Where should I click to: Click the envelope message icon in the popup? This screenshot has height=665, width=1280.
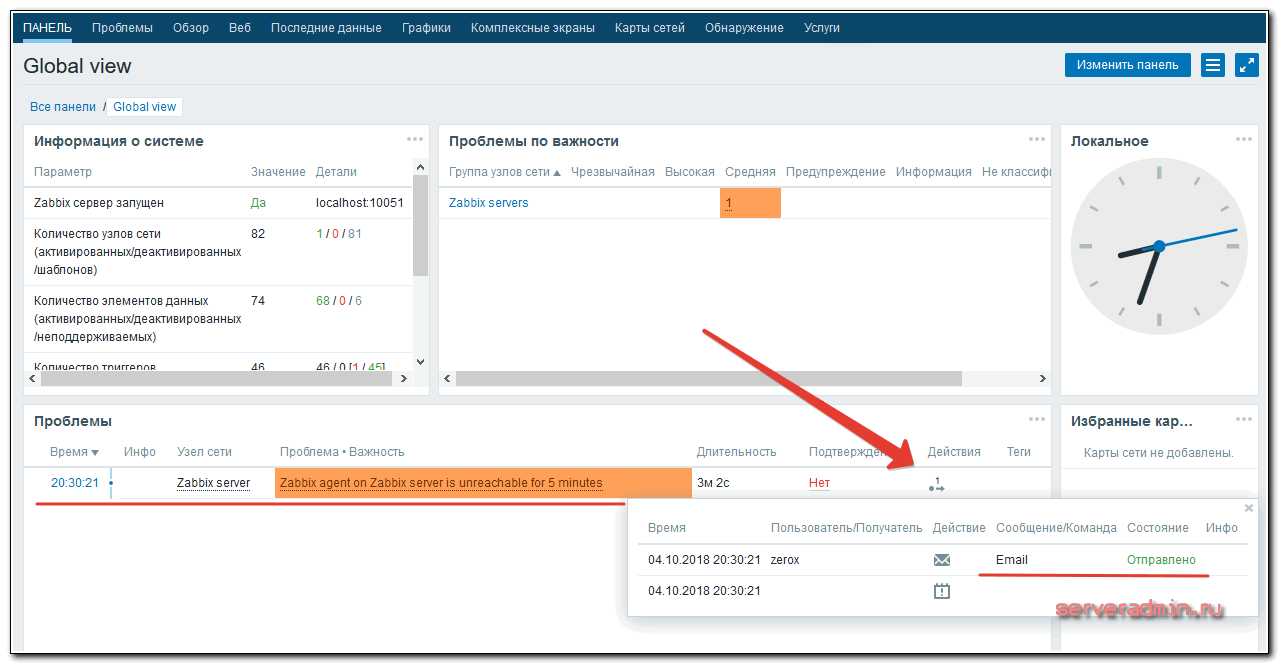click(941, 560)
